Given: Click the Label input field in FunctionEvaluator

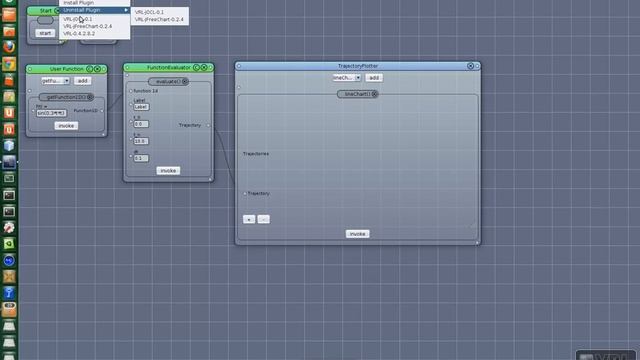Looking at the screenshot, I should [x=141, y=107].
